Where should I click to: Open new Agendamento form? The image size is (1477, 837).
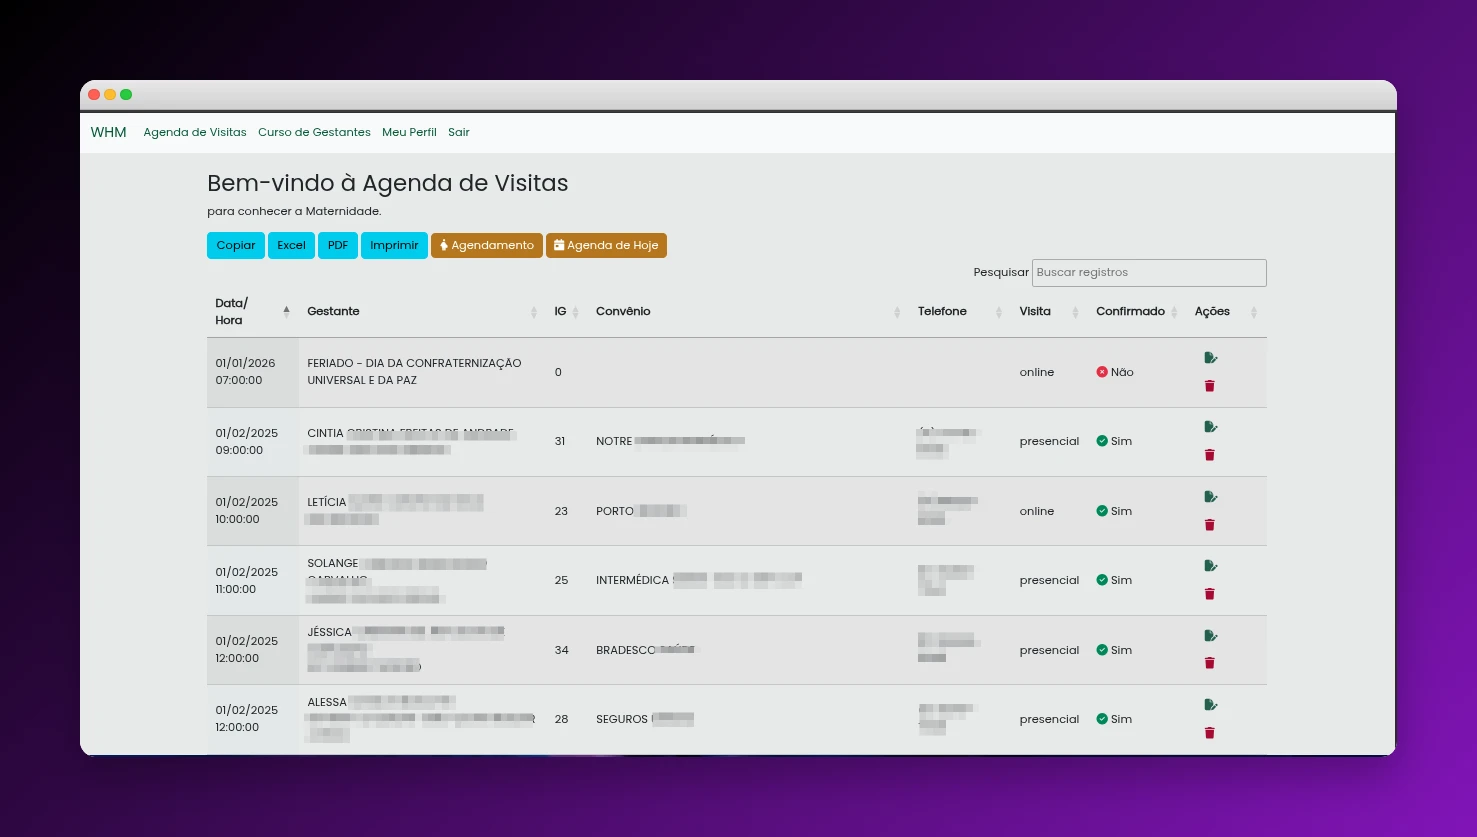487,245
